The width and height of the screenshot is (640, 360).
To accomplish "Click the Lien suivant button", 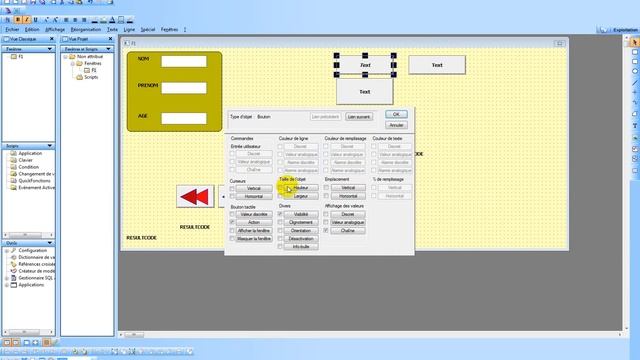I will (x=359, y=117).
